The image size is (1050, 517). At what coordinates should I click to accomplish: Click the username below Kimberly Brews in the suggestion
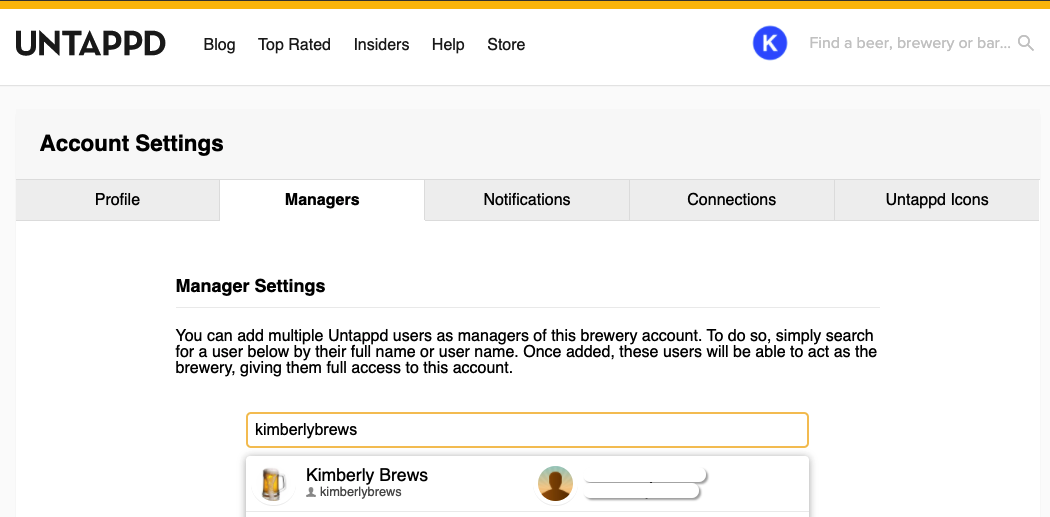point(360,493)
